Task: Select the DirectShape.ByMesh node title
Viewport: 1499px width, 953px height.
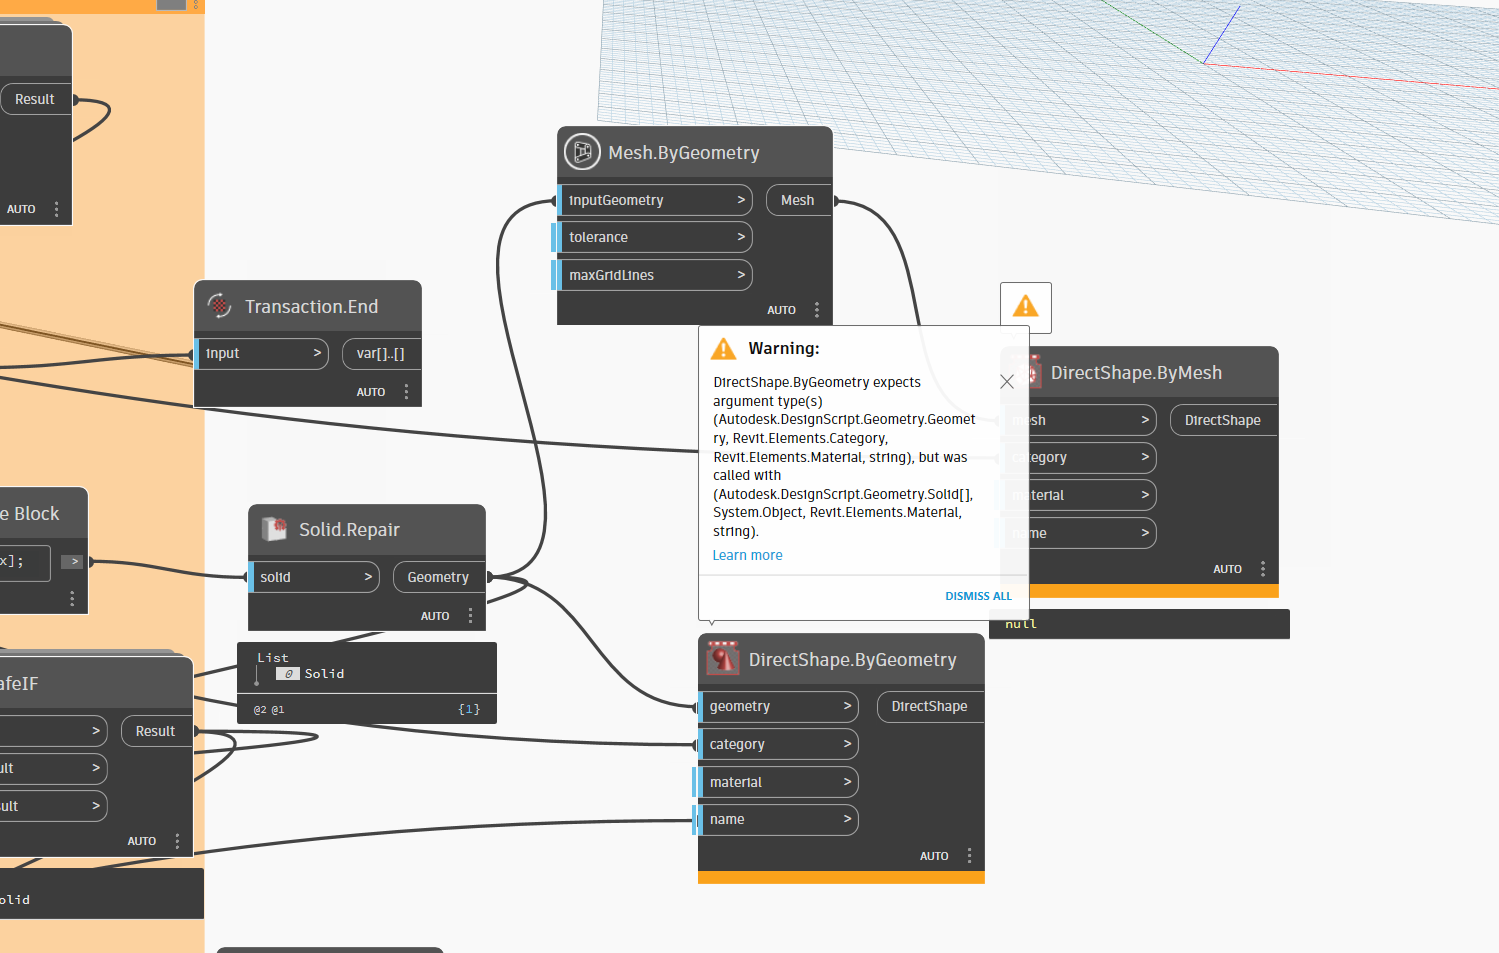Action: coord(1136,373)
